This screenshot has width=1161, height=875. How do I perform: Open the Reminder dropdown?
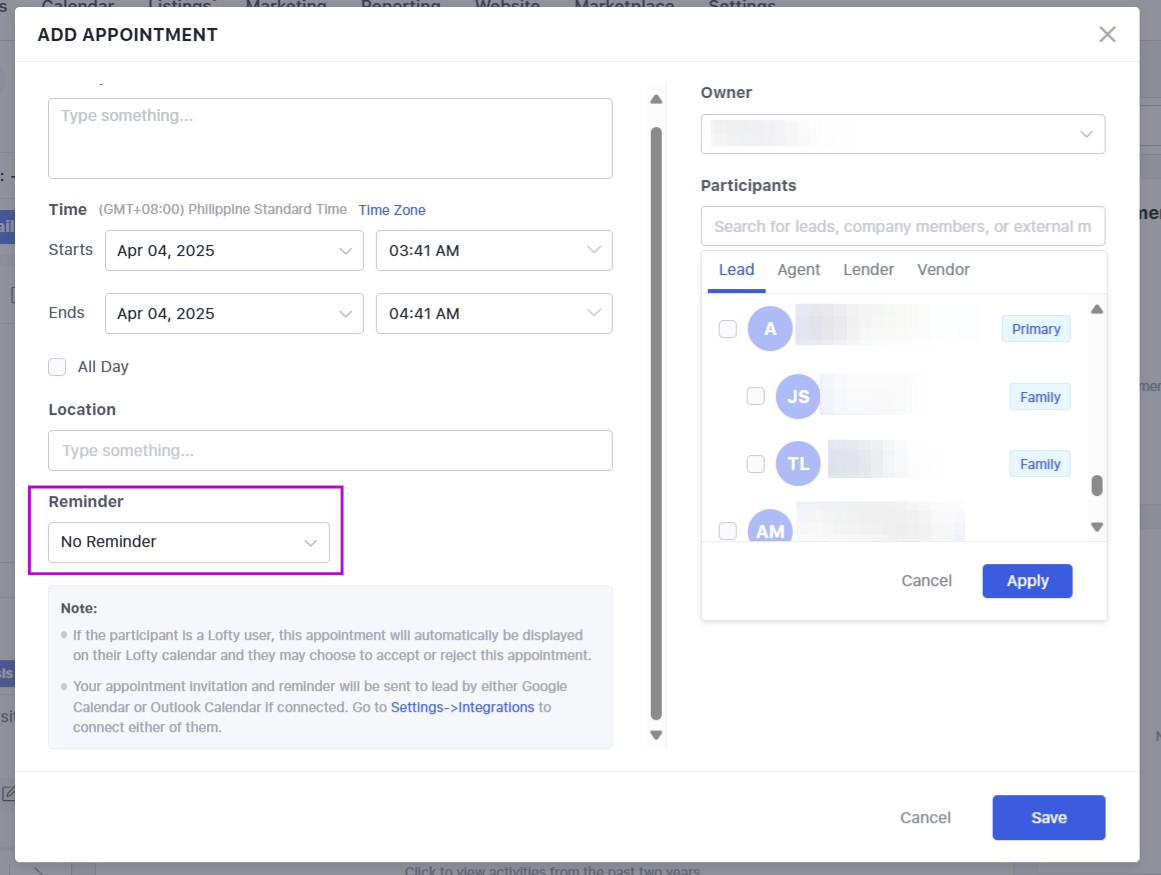coord(189,542)
